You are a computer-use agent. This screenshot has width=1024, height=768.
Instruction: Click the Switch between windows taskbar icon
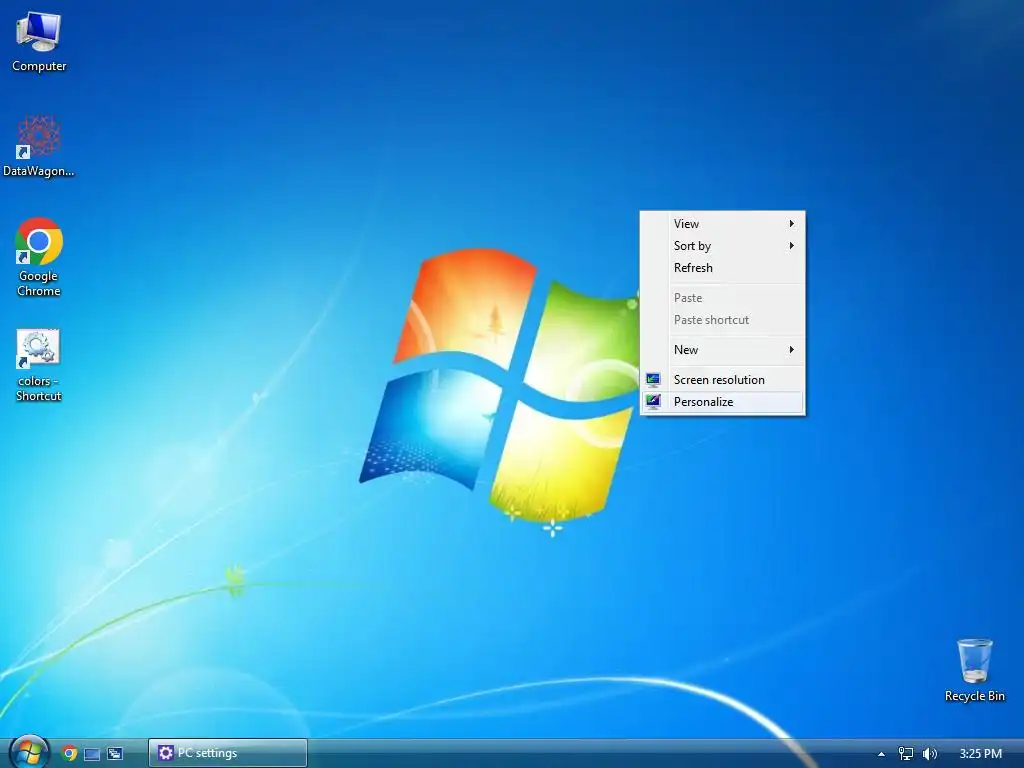tap(115, 754)
